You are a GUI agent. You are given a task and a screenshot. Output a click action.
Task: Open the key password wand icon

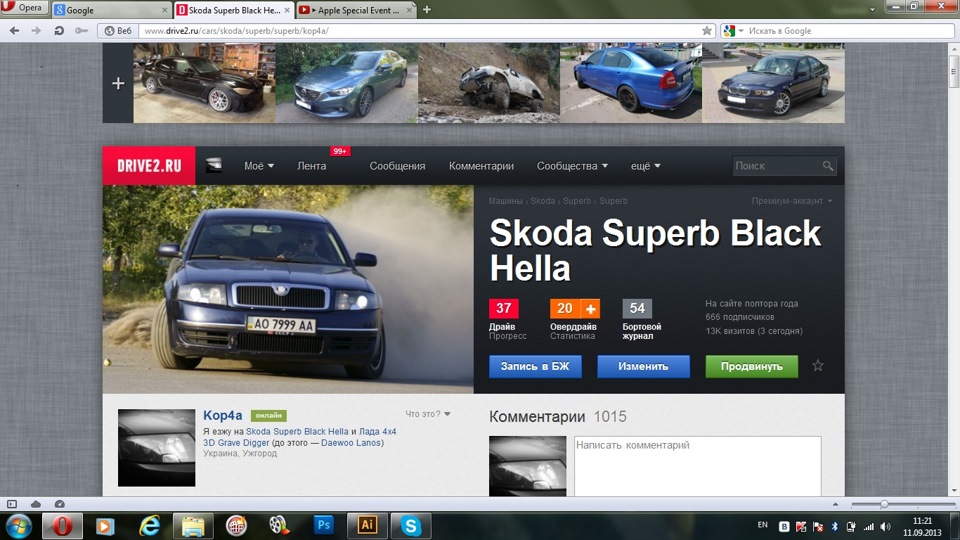click(81, 31)
